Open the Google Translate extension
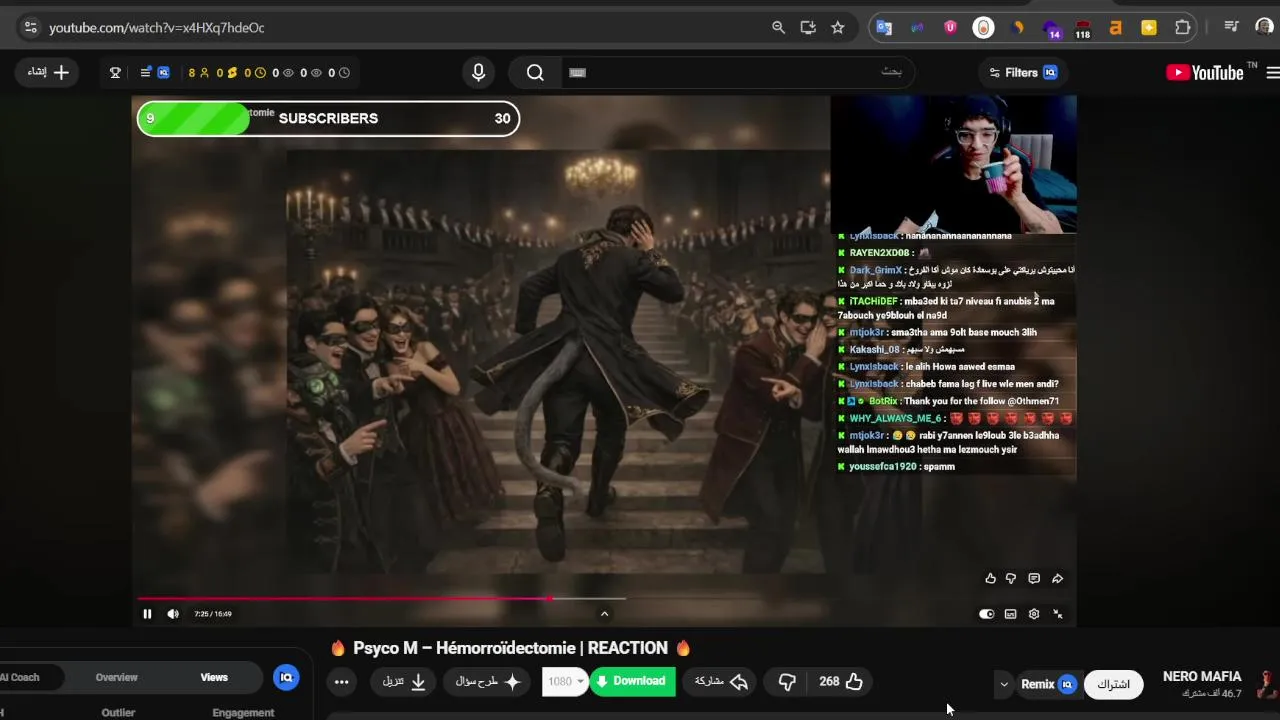1280x720 pixels. pyautogui.click(x=884, y=28)
